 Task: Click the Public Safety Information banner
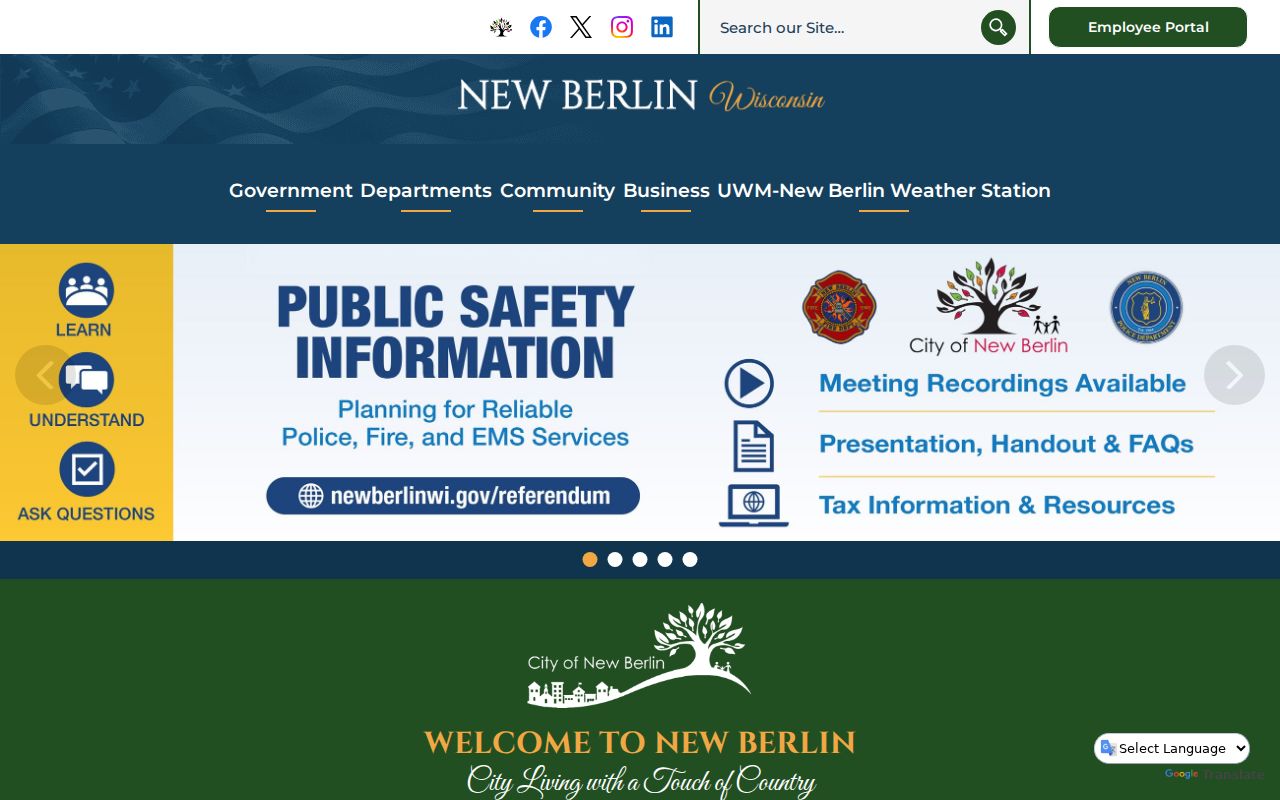640,392
